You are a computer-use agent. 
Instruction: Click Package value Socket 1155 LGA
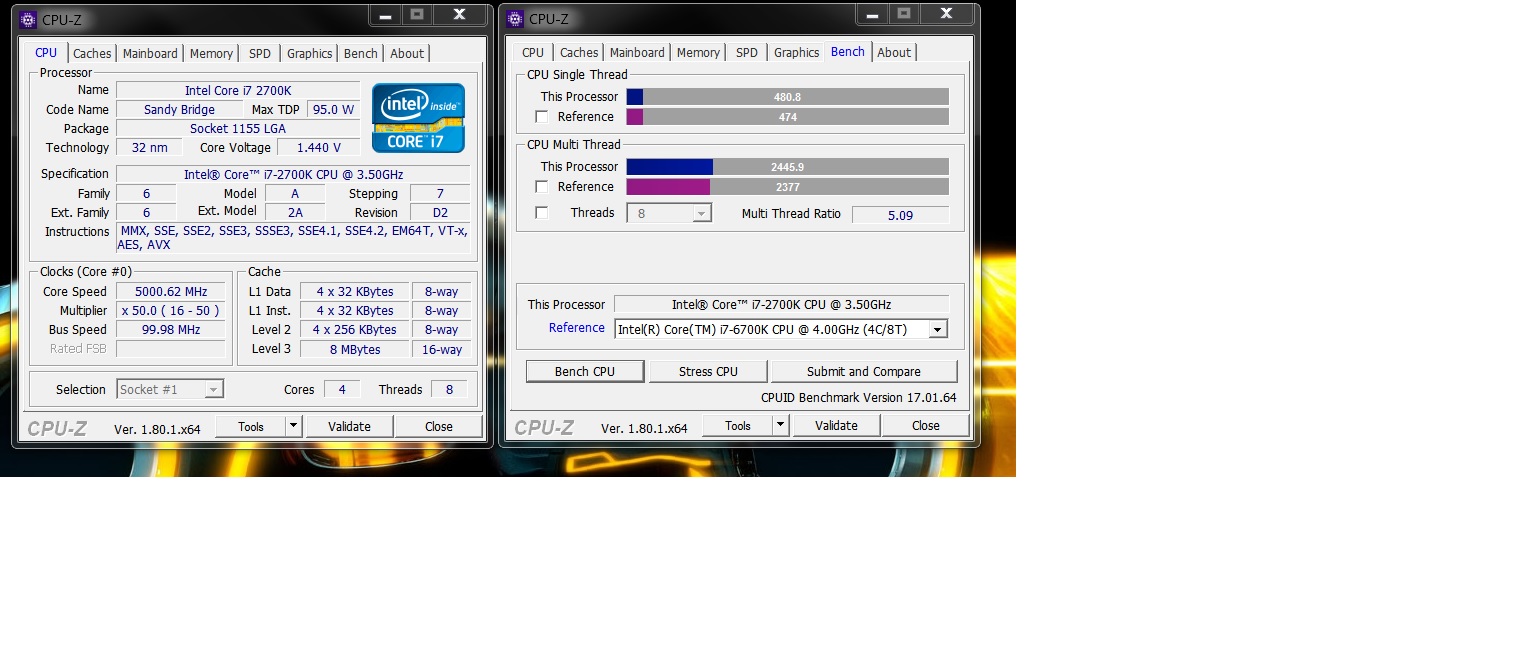click(x=238, y=128)
